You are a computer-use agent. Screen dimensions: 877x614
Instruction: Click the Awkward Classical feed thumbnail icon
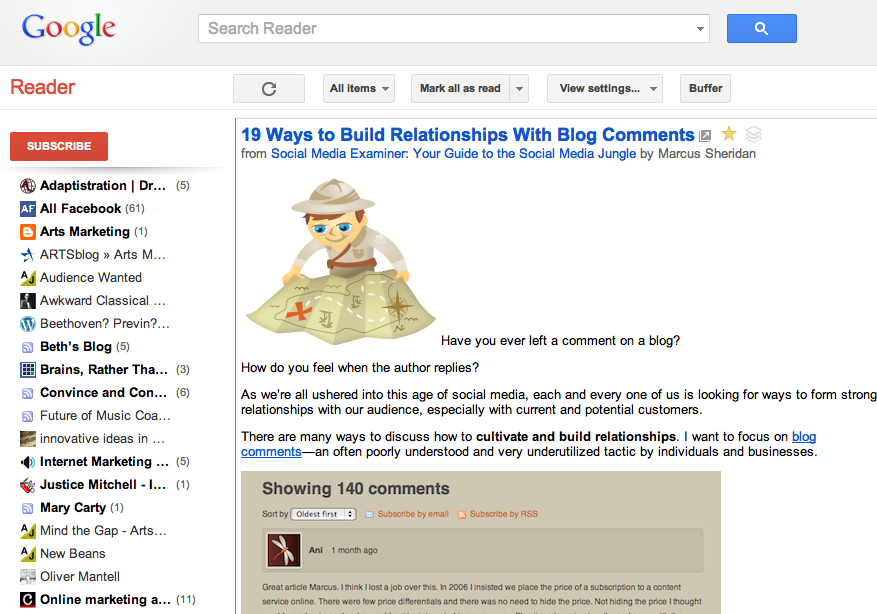(27, 301)
